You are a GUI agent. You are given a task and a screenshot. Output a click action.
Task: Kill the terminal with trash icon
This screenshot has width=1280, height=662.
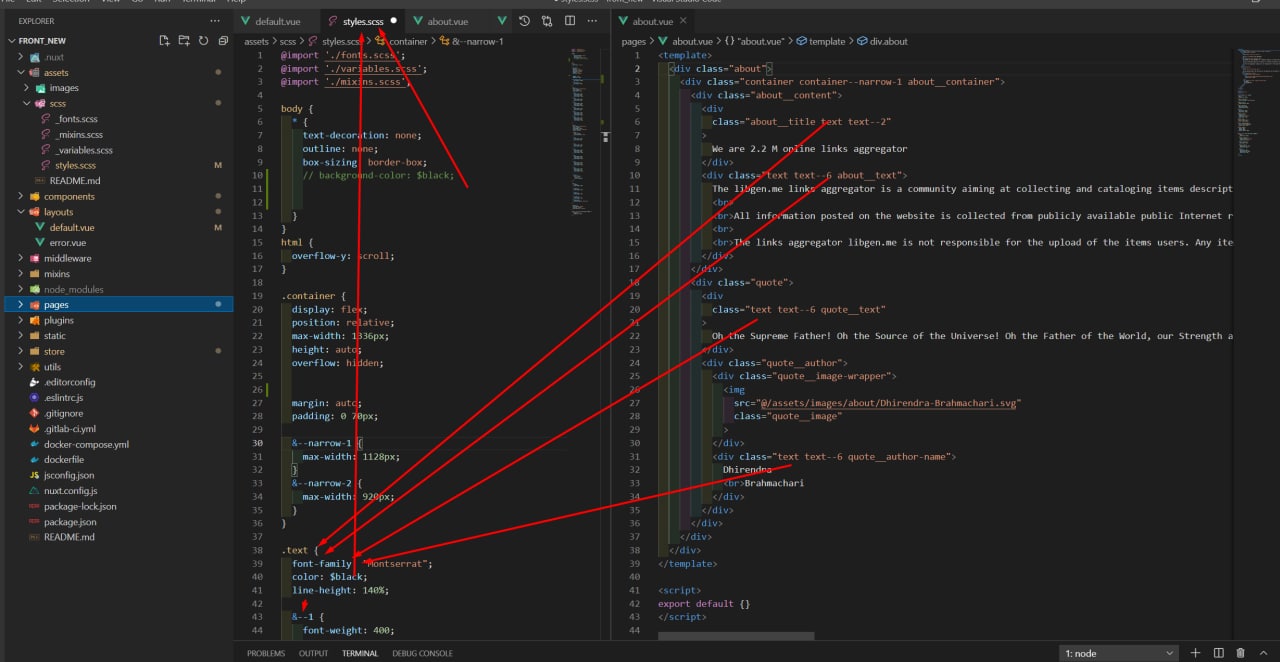[x=1241, y=653]
